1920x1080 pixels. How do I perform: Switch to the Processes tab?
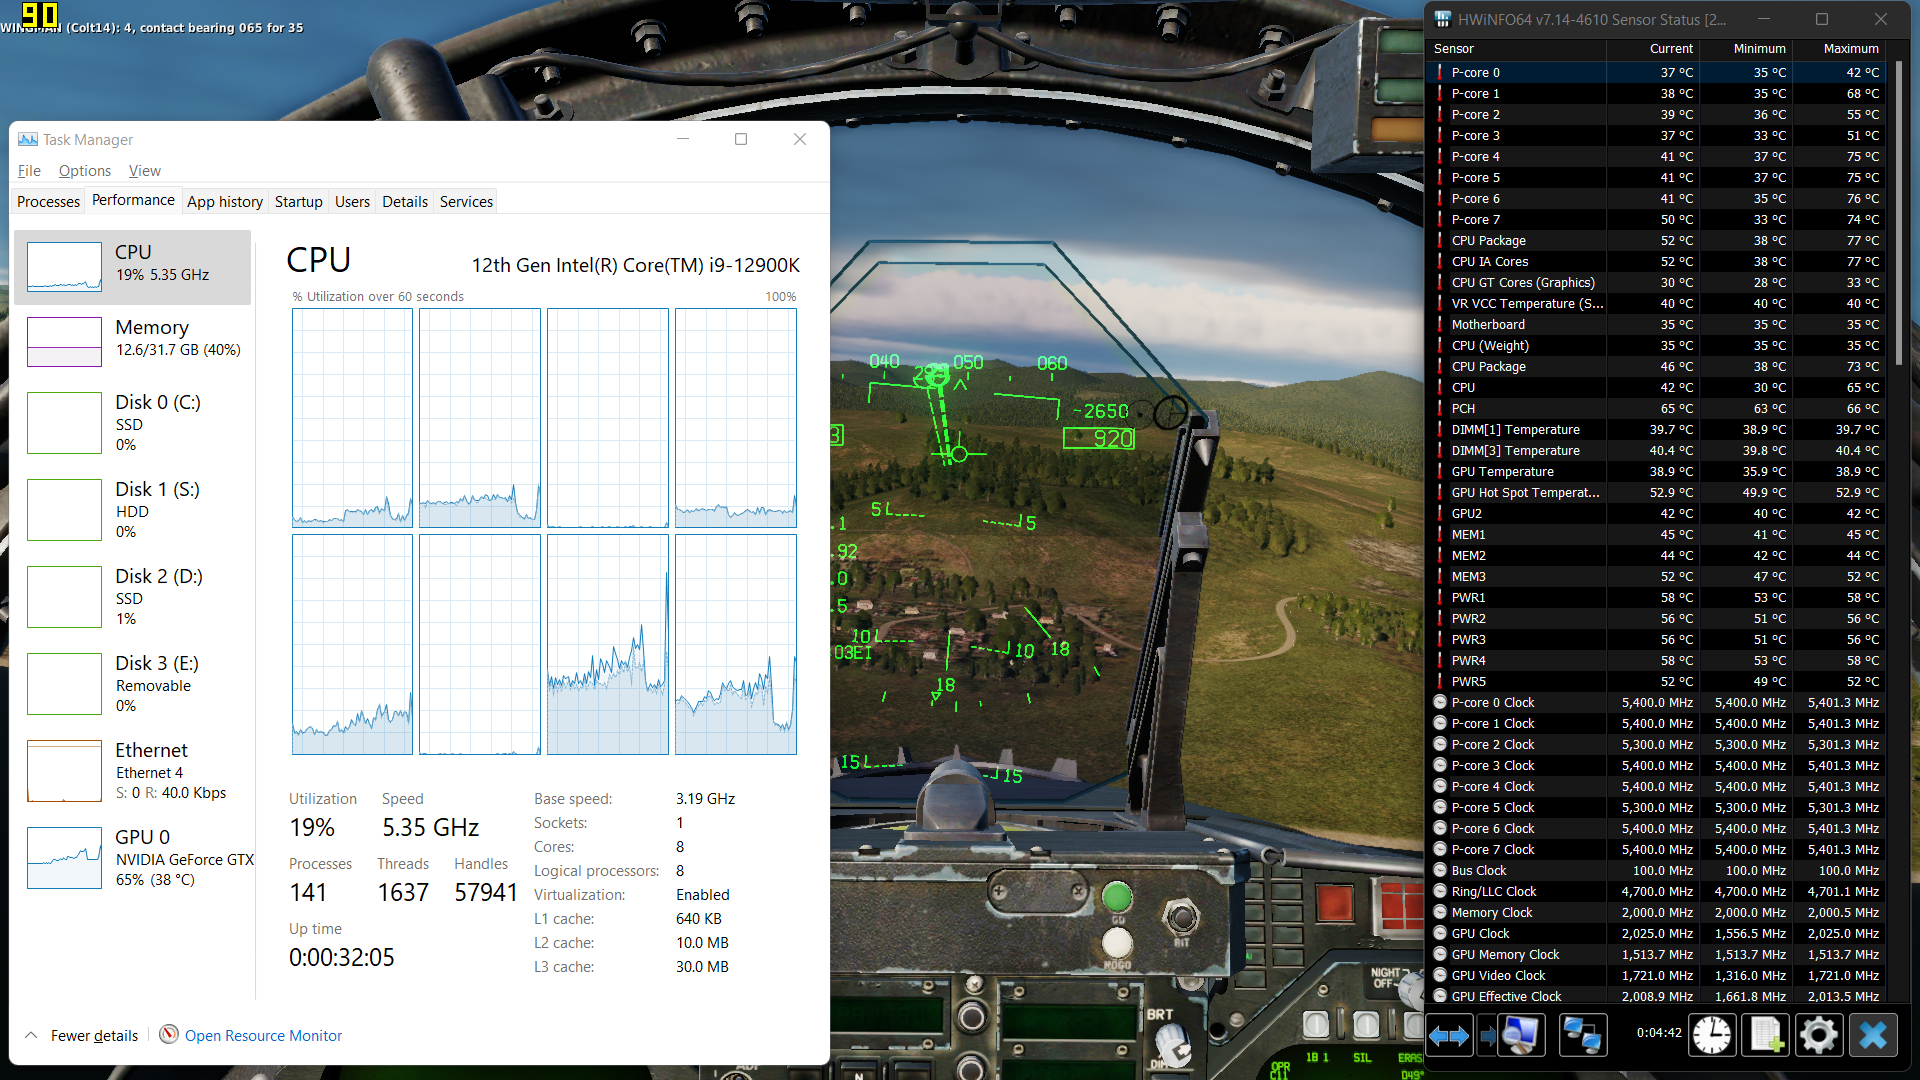(48, 201)
